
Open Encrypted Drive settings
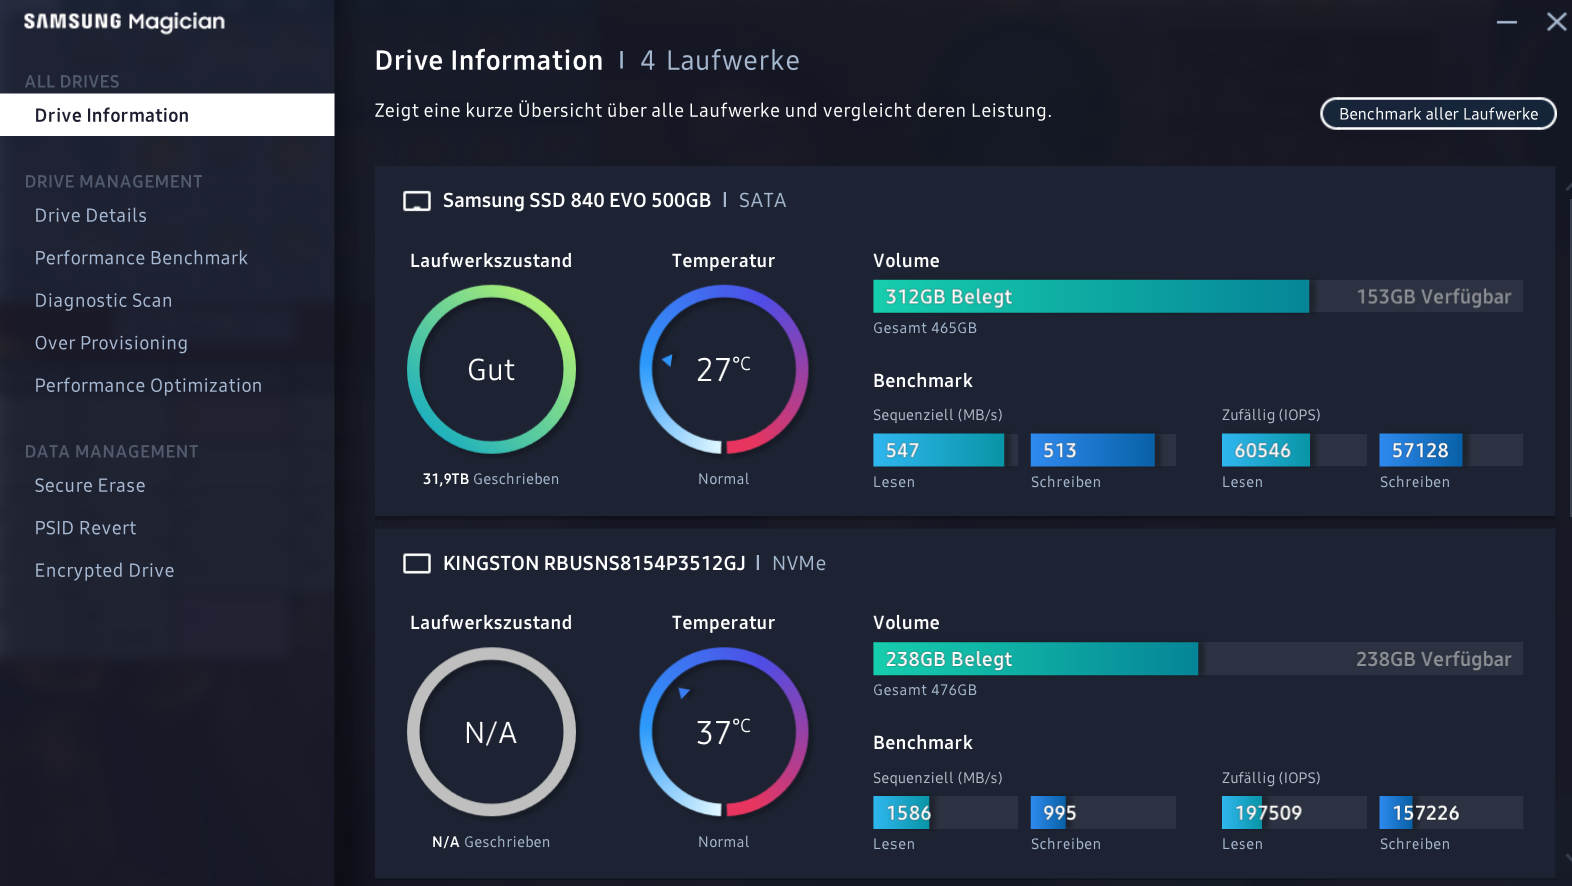point(104,571)
